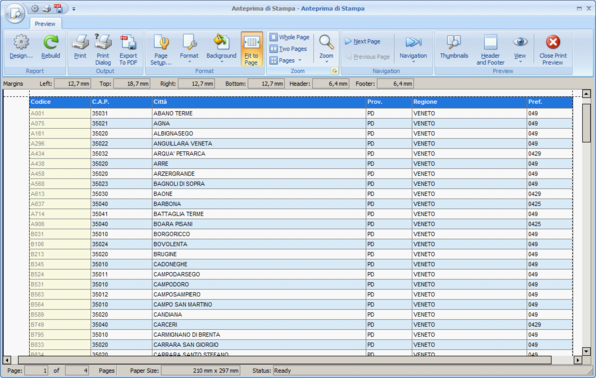596x378 pixels.
Task: Edit the Top margin field
Action: pyautogui.click(x=132, y=84)
